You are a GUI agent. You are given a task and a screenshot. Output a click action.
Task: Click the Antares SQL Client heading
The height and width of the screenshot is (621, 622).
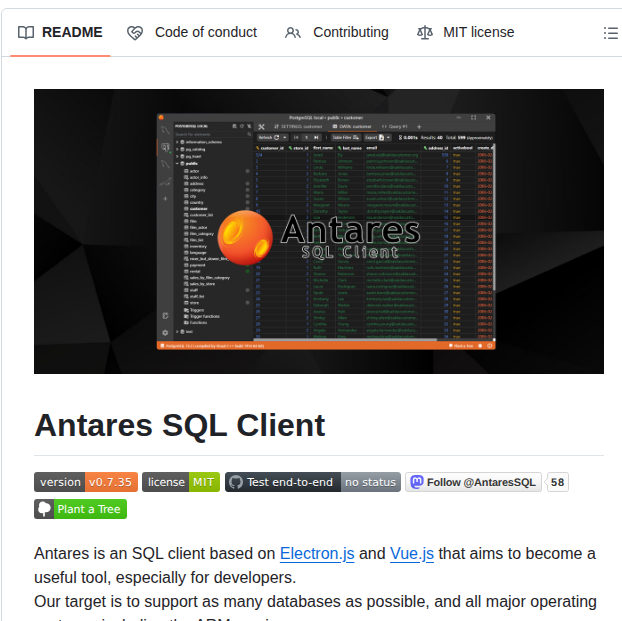180,425
